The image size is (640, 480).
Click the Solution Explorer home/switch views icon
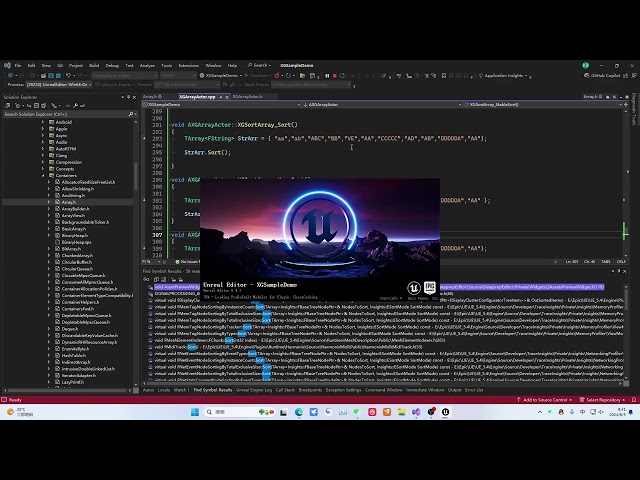(x=7, y=105)
